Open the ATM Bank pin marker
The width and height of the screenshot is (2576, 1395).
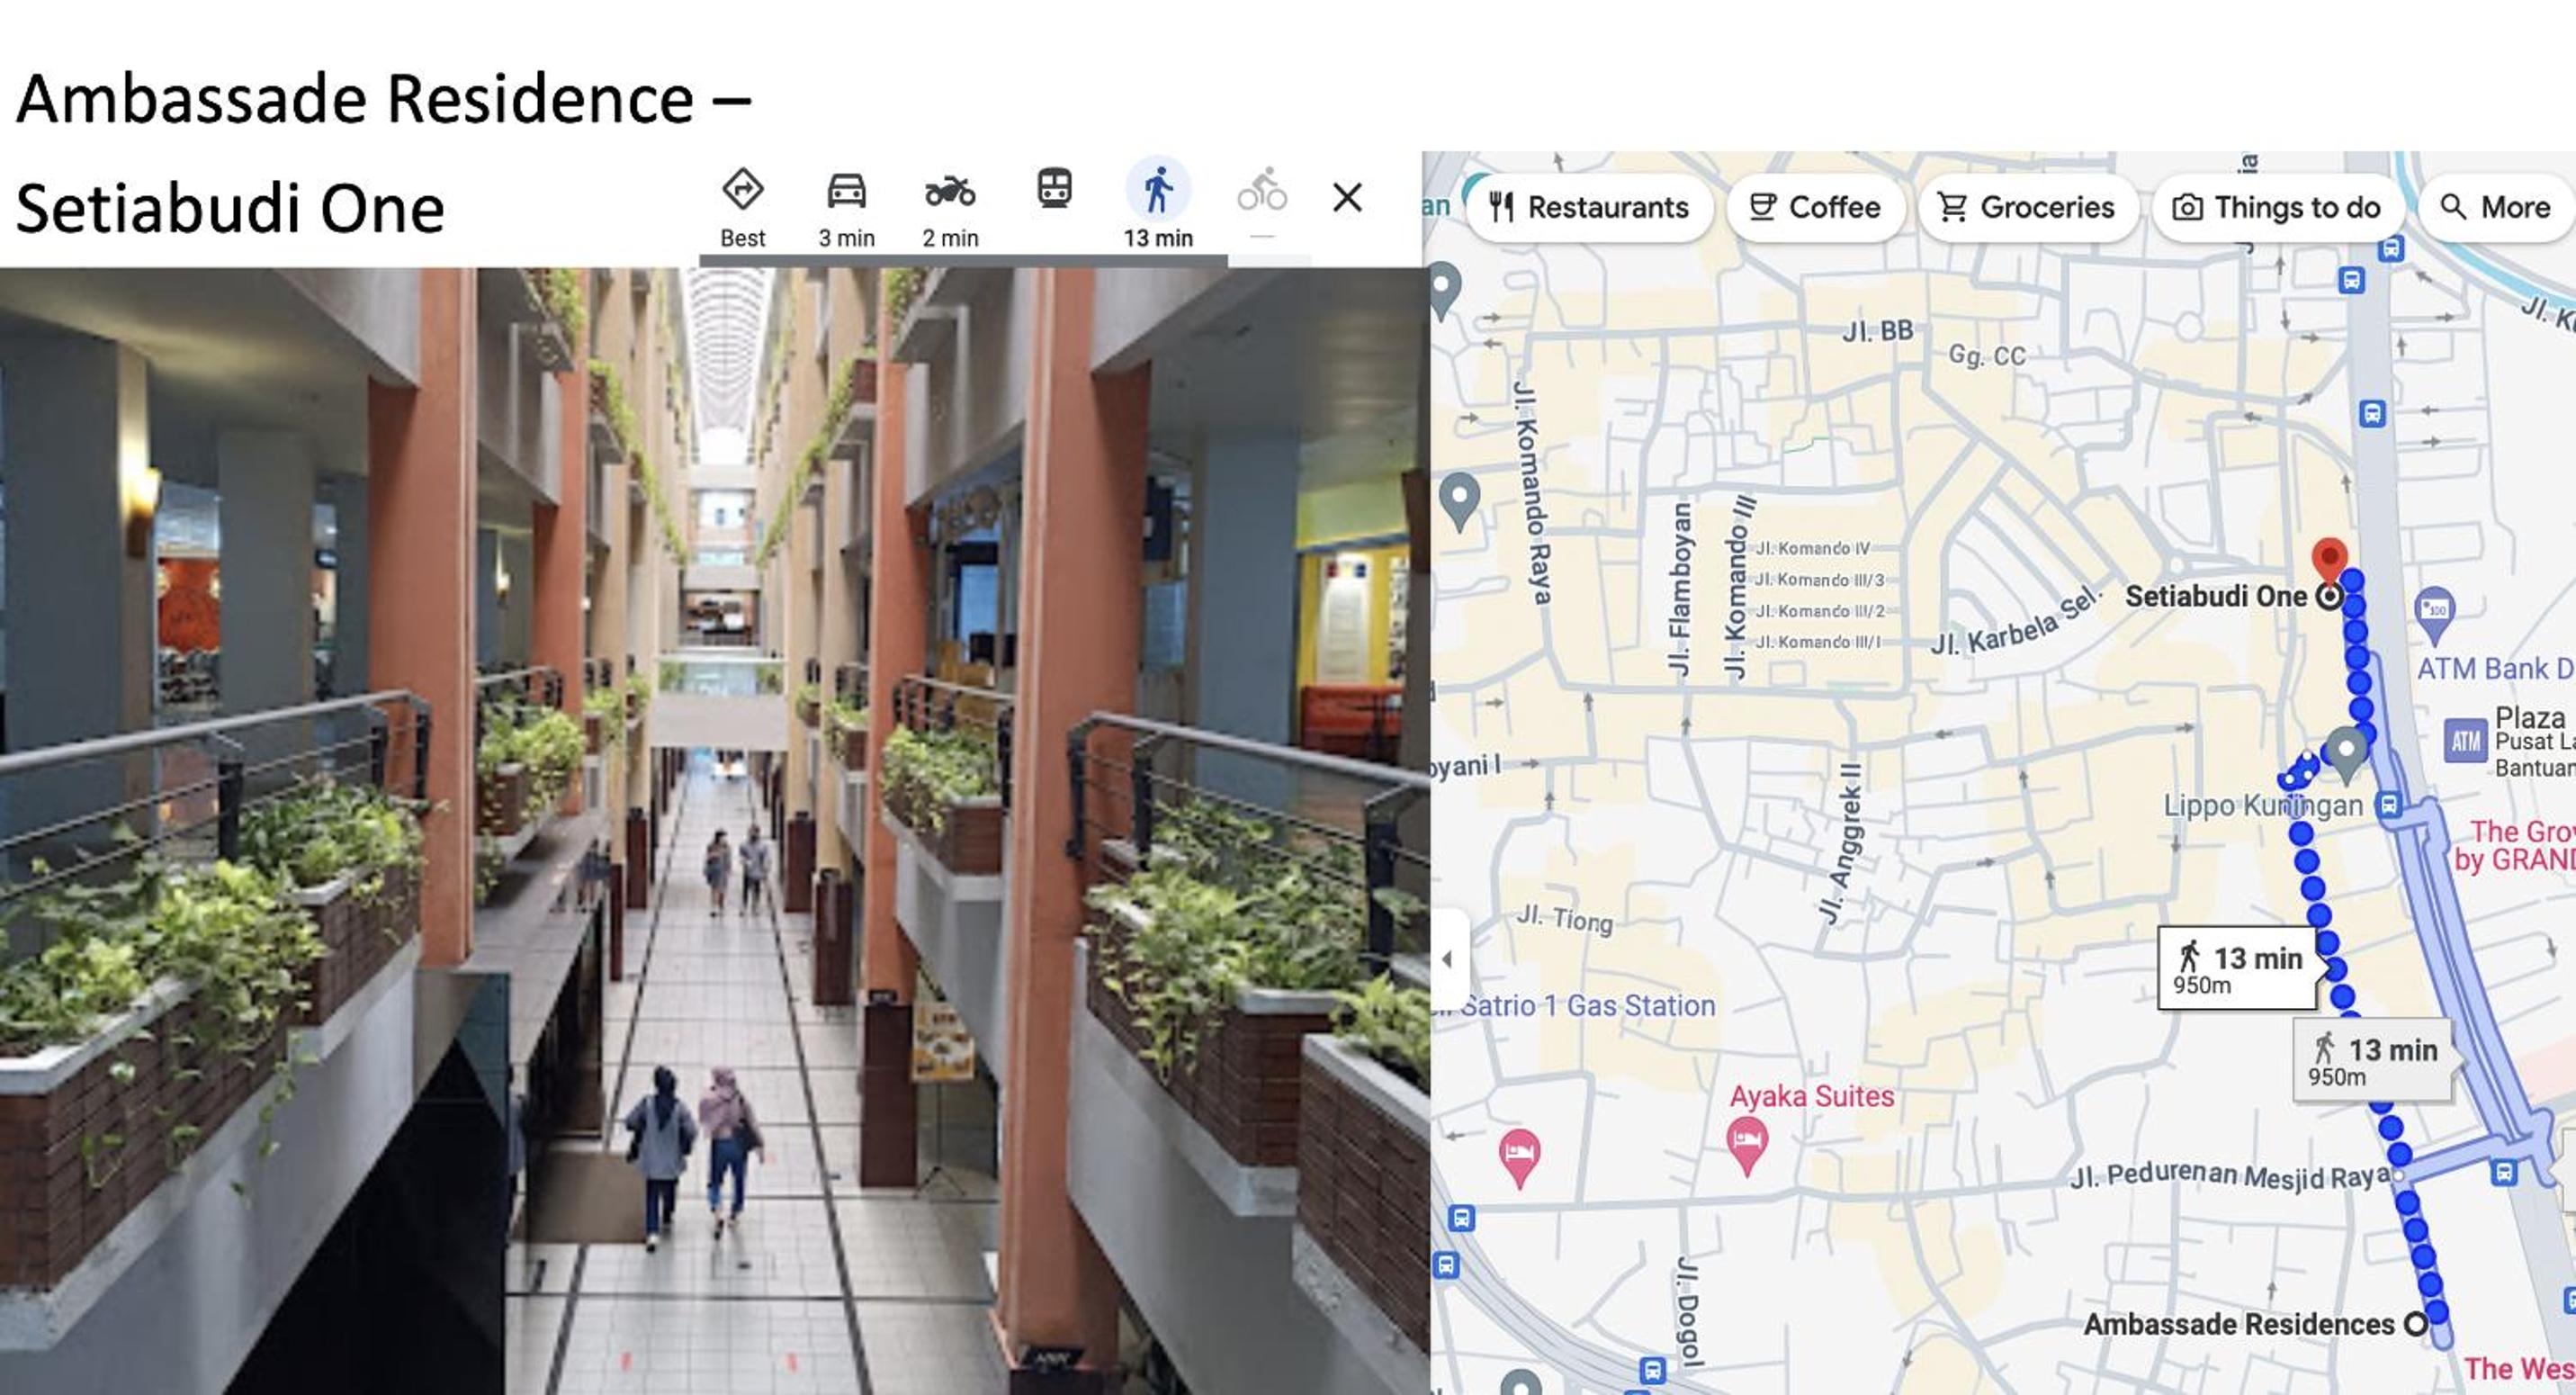tap(2435, 615)
